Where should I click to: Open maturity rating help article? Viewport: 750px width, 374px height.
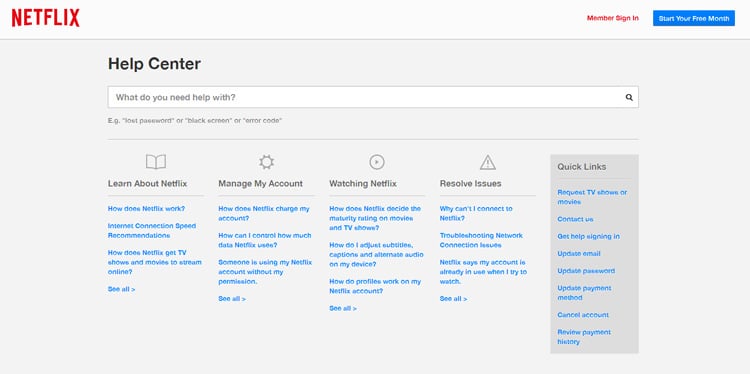[375, 218]
